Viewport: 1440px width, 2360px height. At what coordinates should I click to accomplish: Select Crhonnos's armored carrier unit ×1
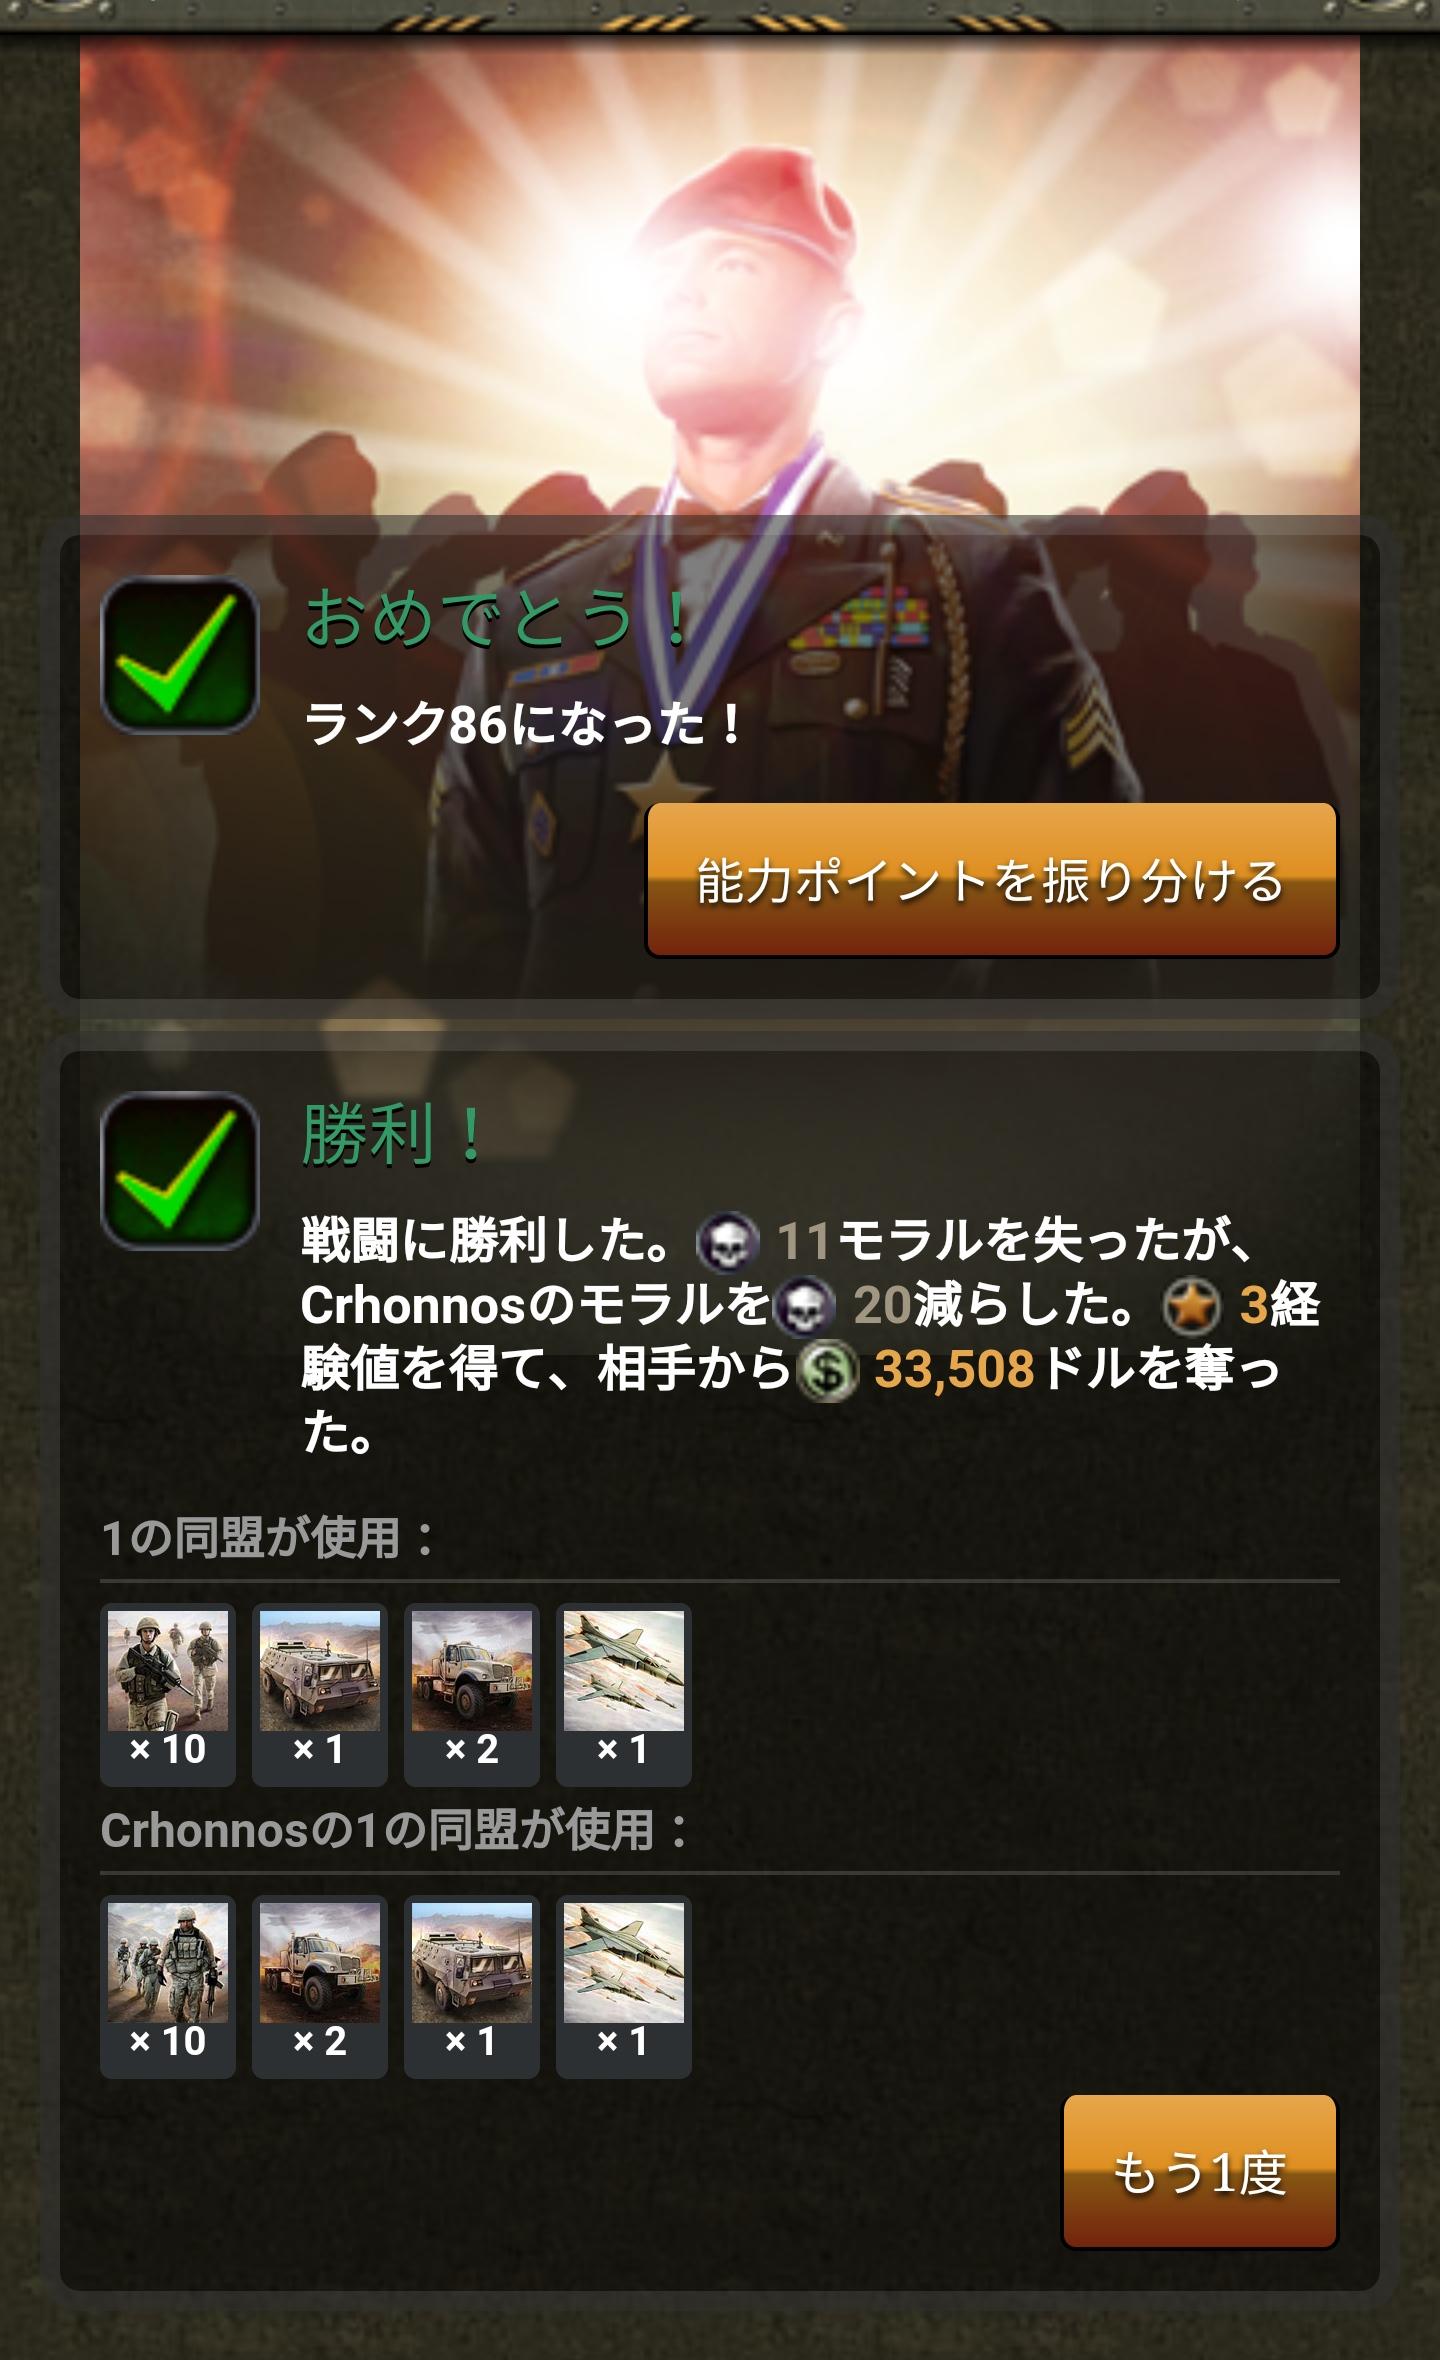pos(472,1986)
